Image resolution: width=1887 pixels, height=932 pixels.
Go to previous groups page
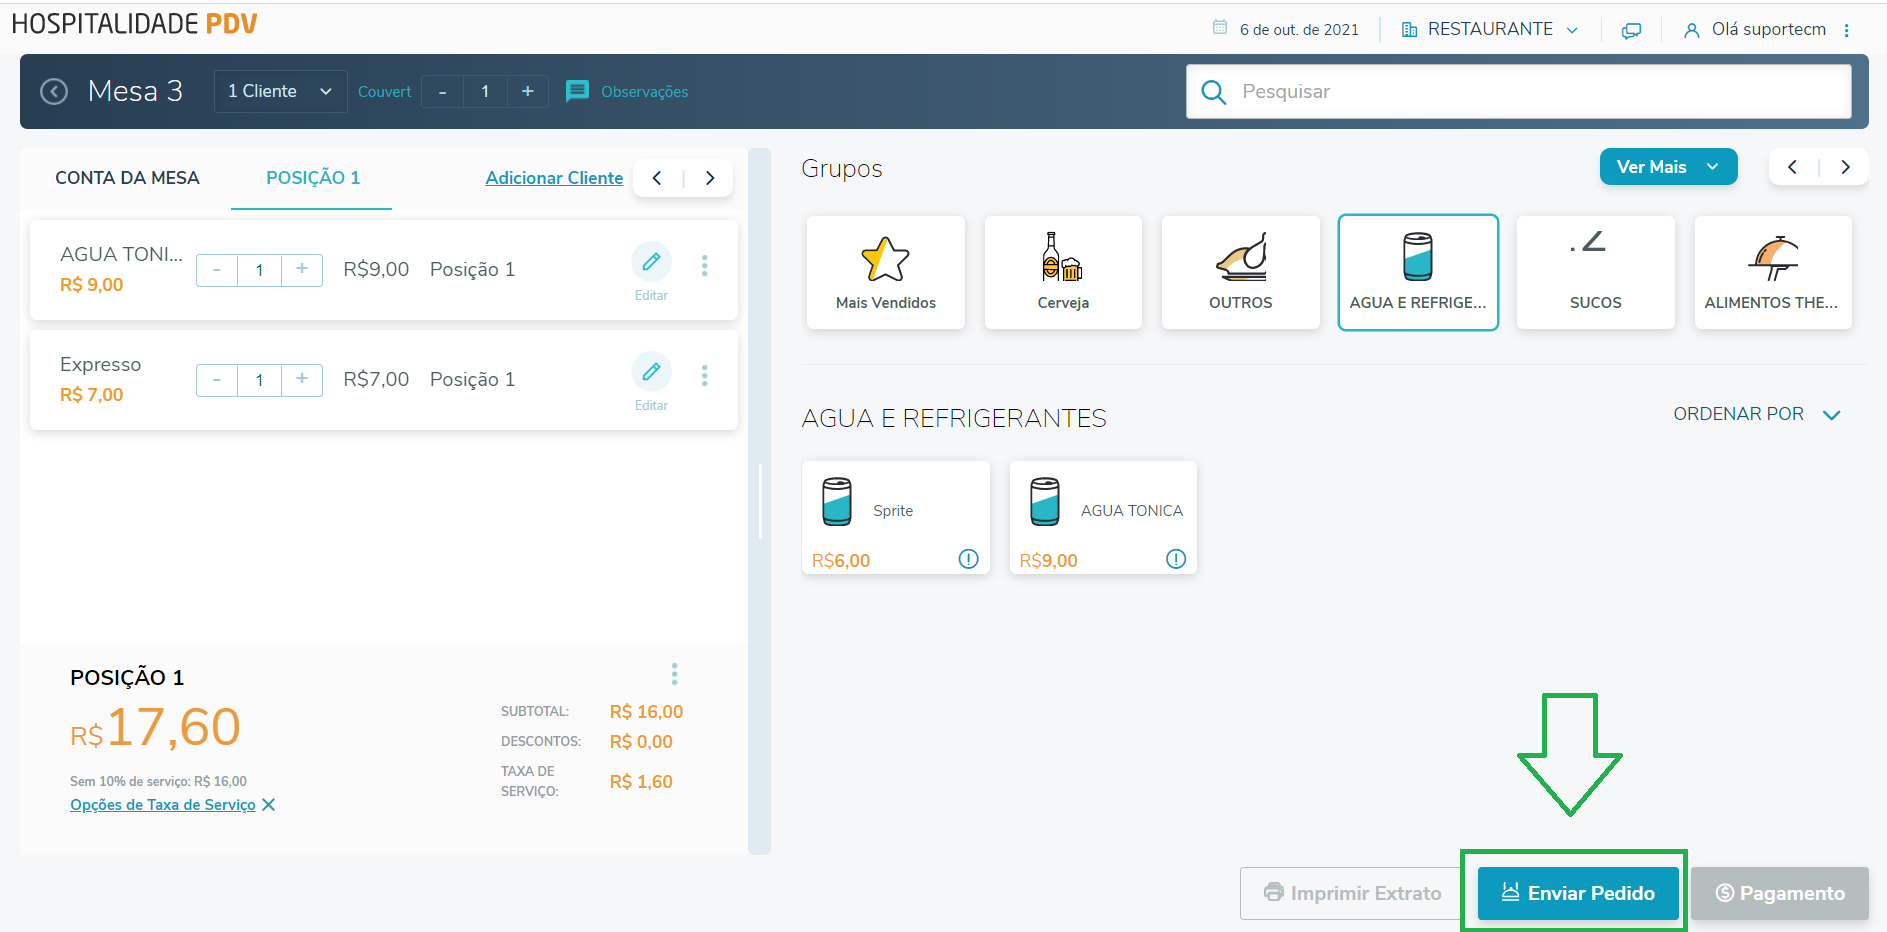click(1793, 167)
